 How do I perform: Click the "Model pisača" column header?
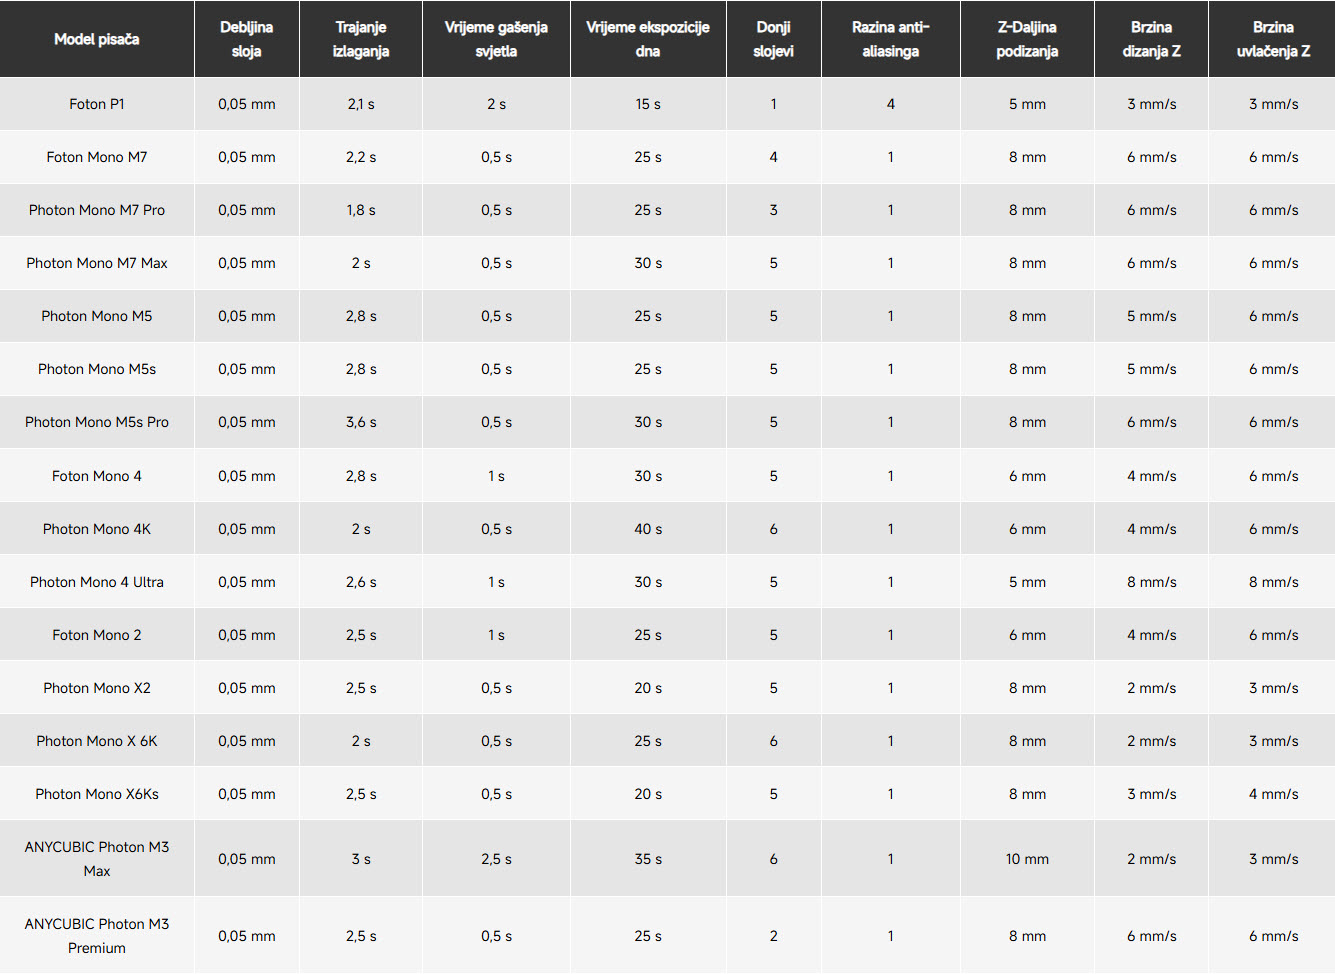tap(97, 39)
